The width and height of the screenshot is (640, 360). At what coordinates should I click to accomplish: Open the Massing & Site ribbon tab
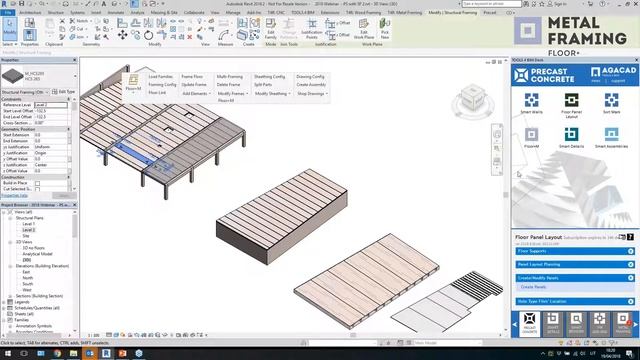tap(164, 13)
